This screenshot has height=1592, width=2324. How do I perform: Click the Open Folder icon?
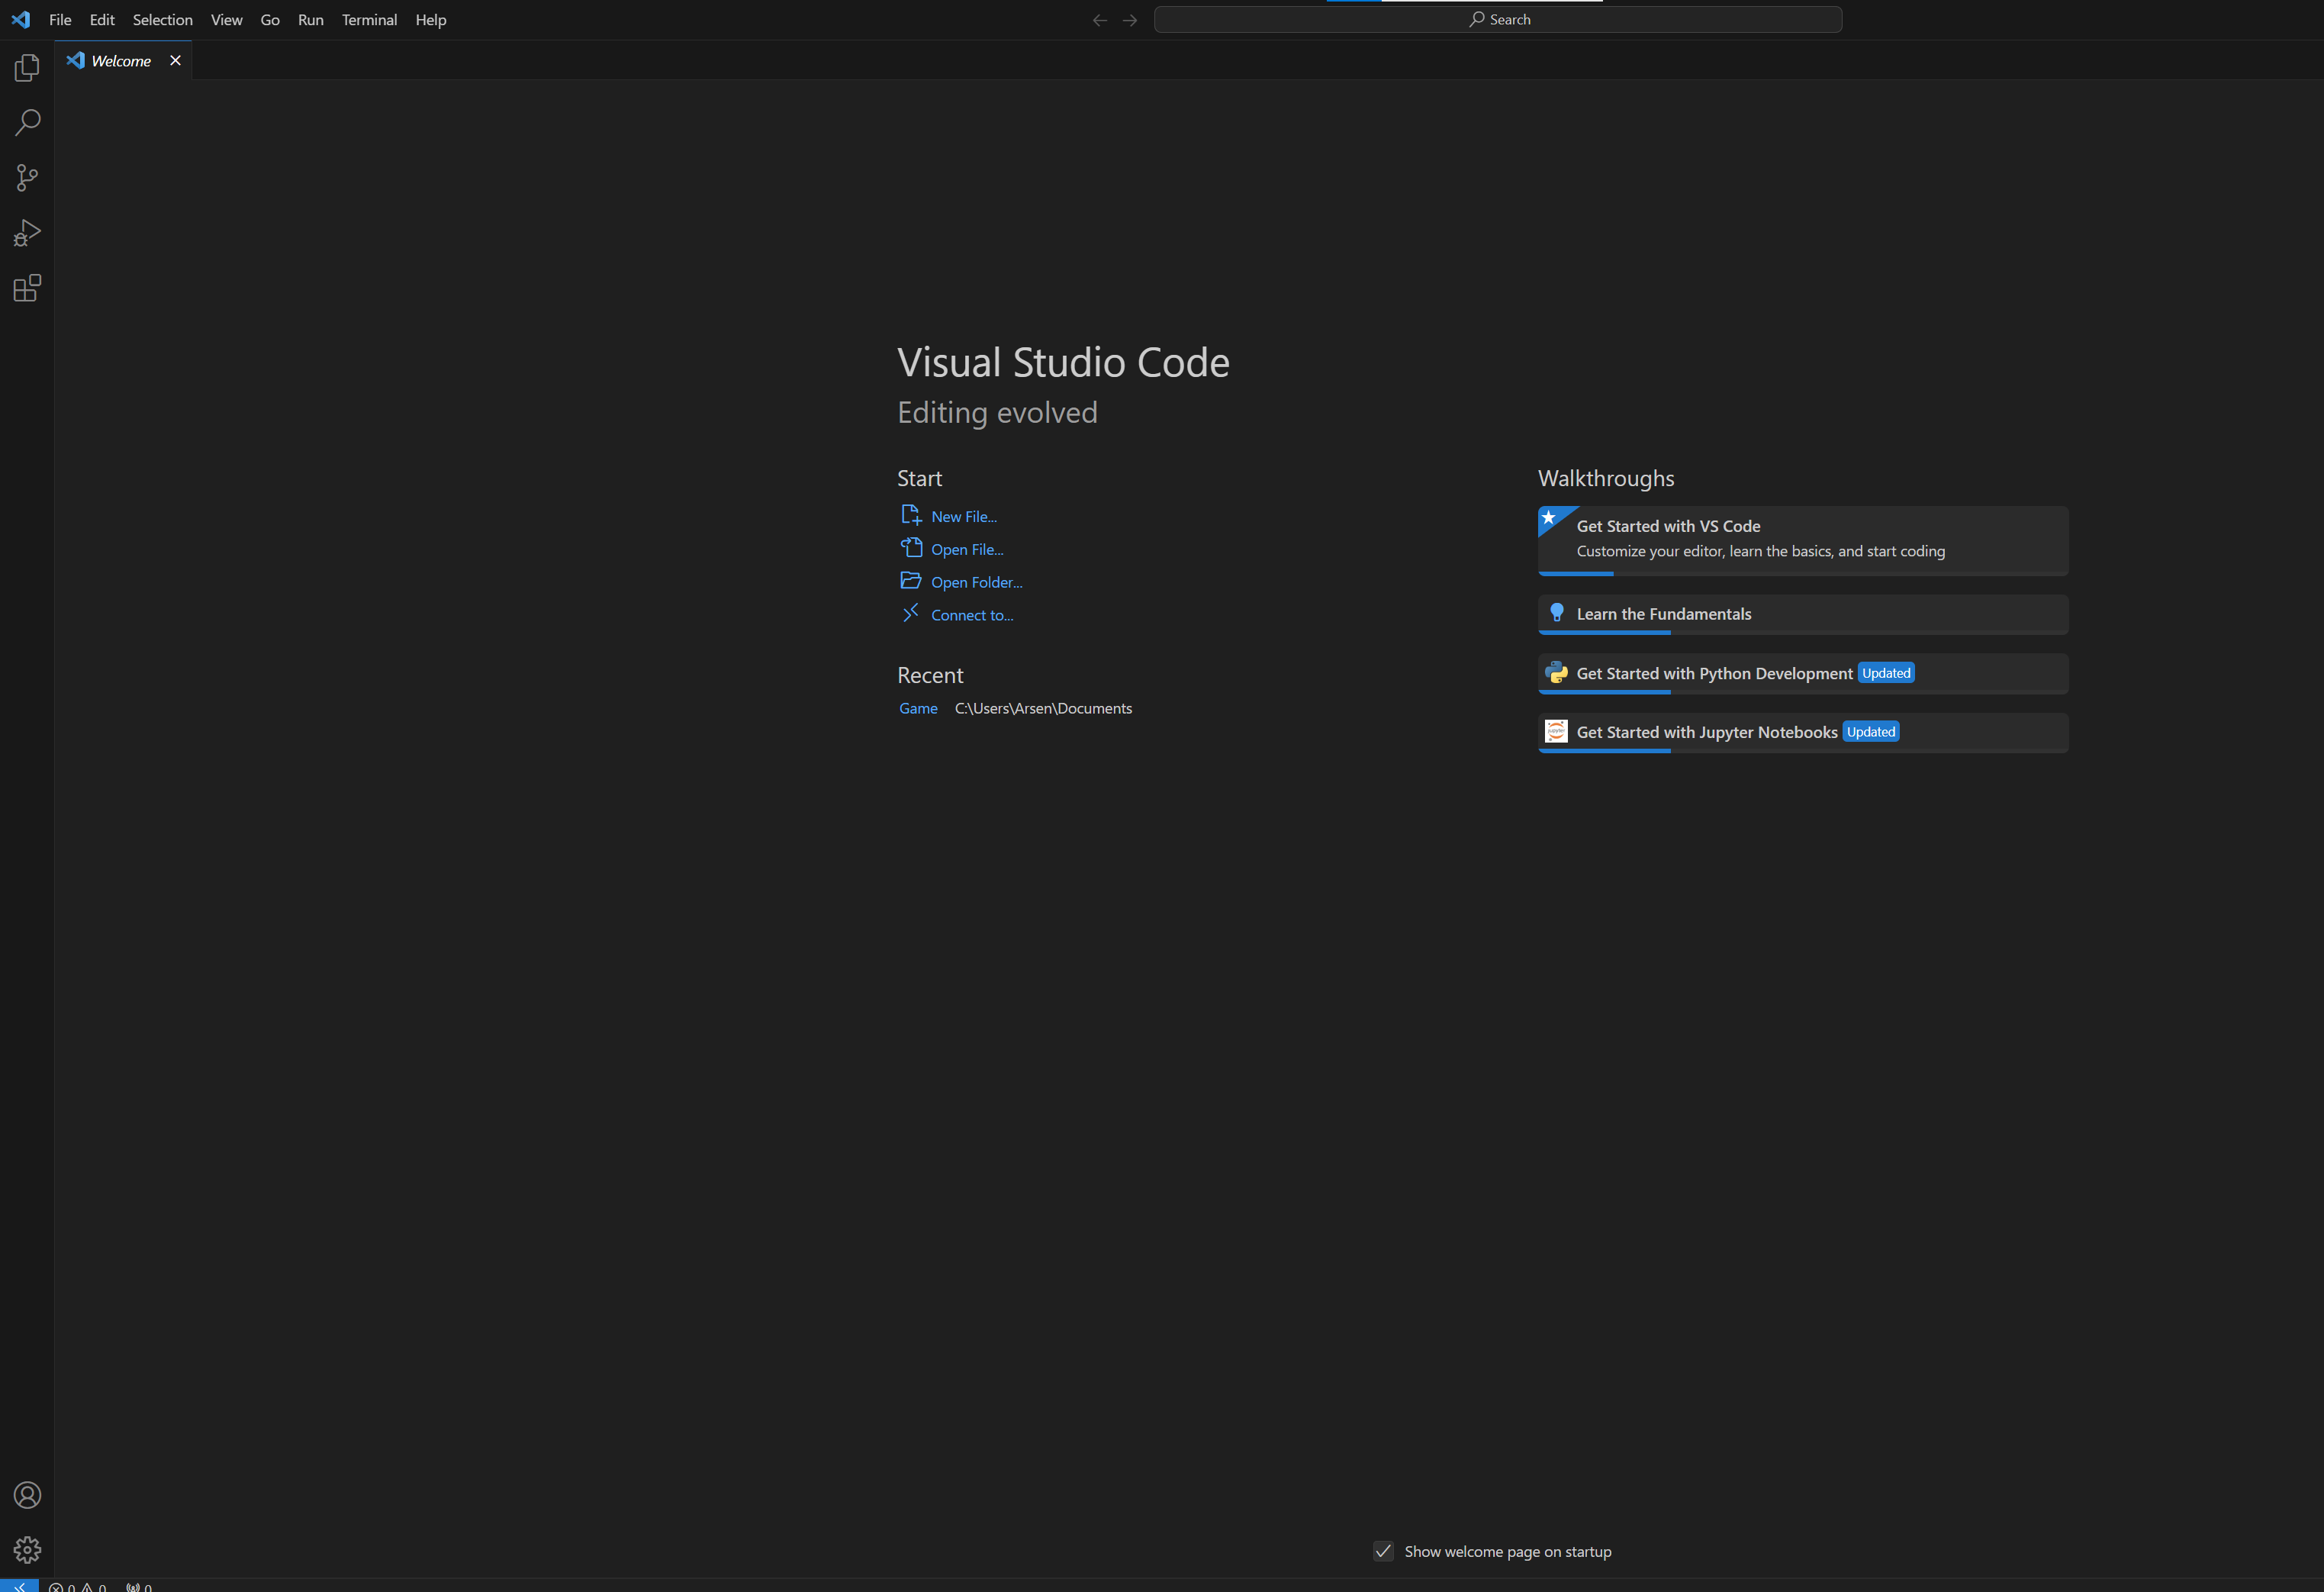click(911, 581)
